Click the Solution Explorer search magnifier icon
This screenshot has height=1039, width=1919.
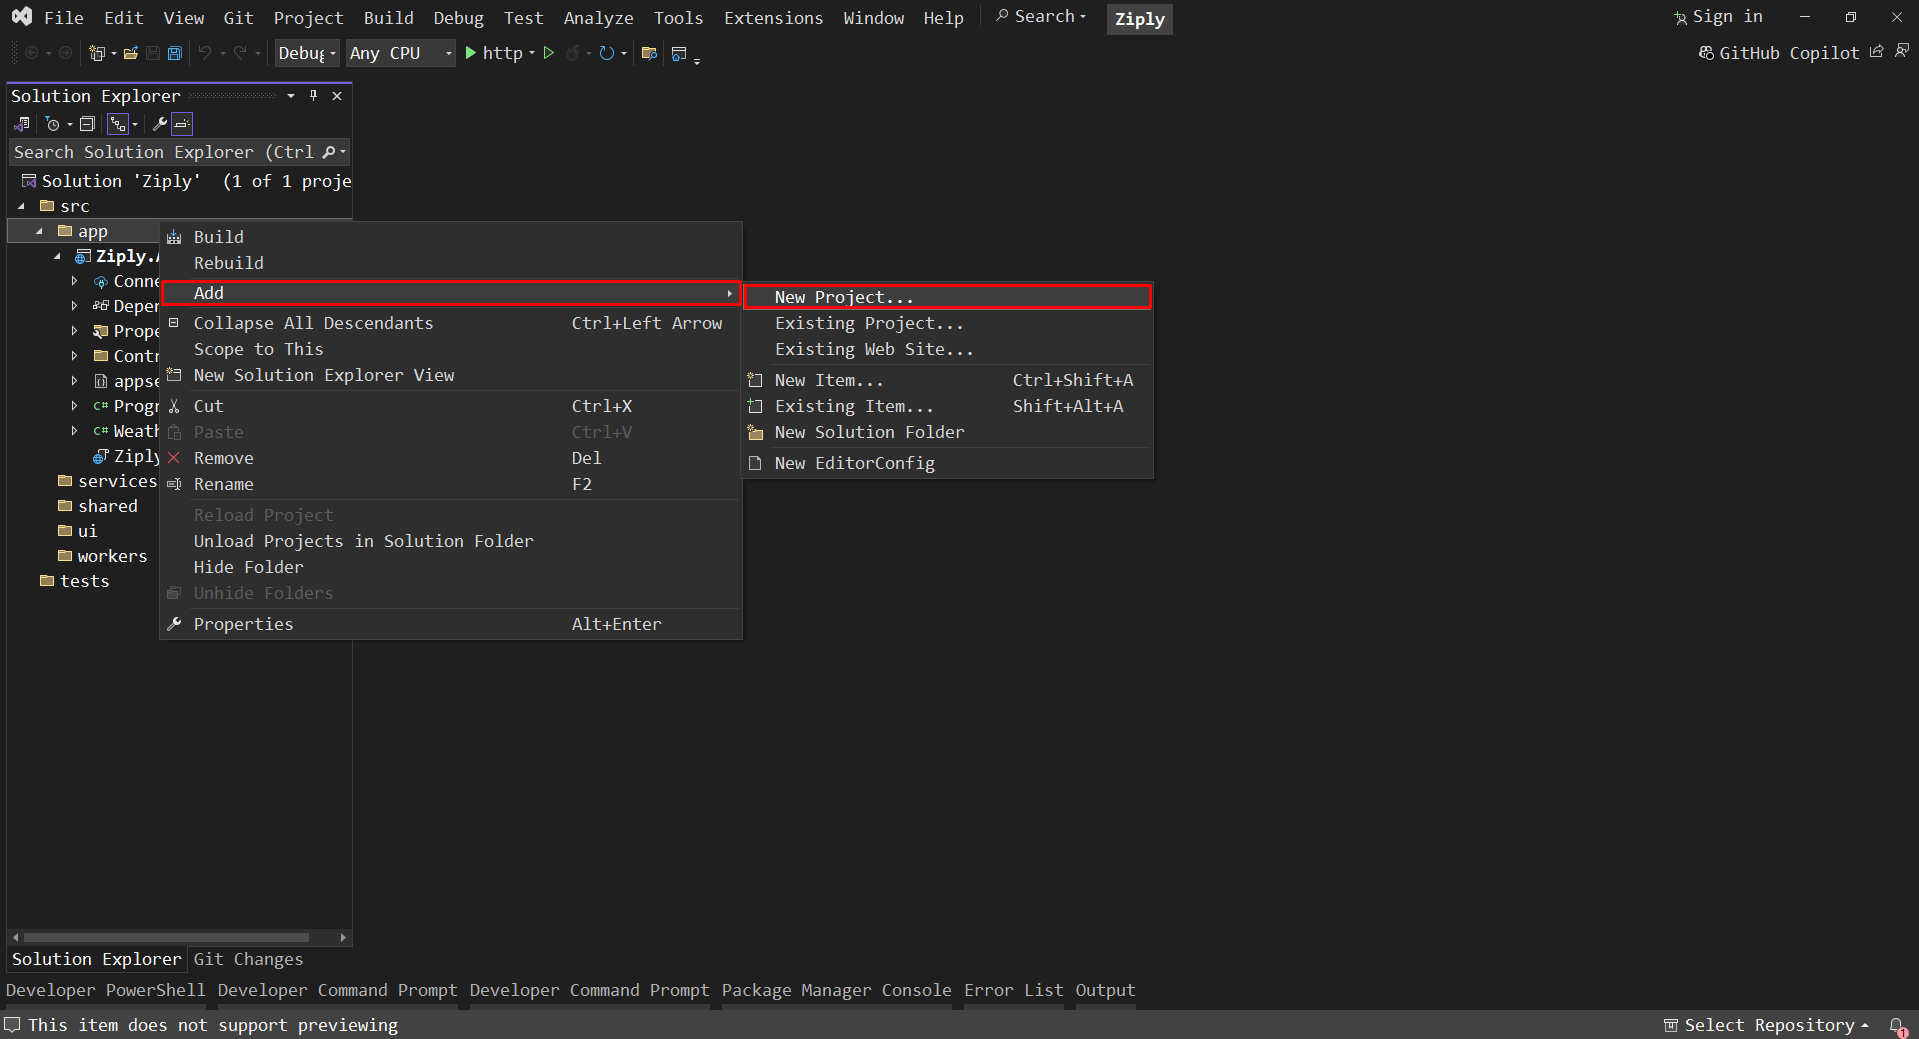tap(329, 152)
